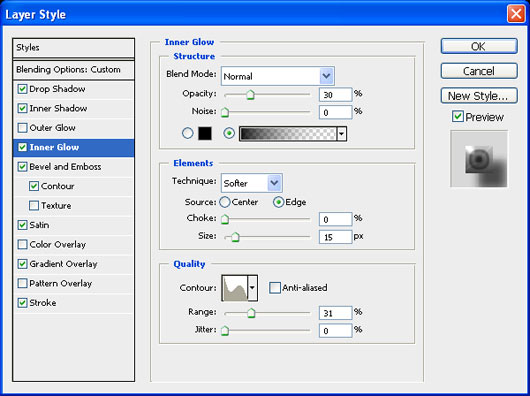
Task: Click the Opacity percent field
Action: point(335,95)
